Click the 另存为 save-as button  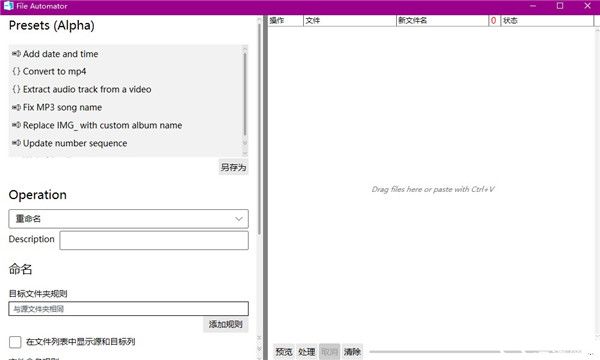coord(233,167)
